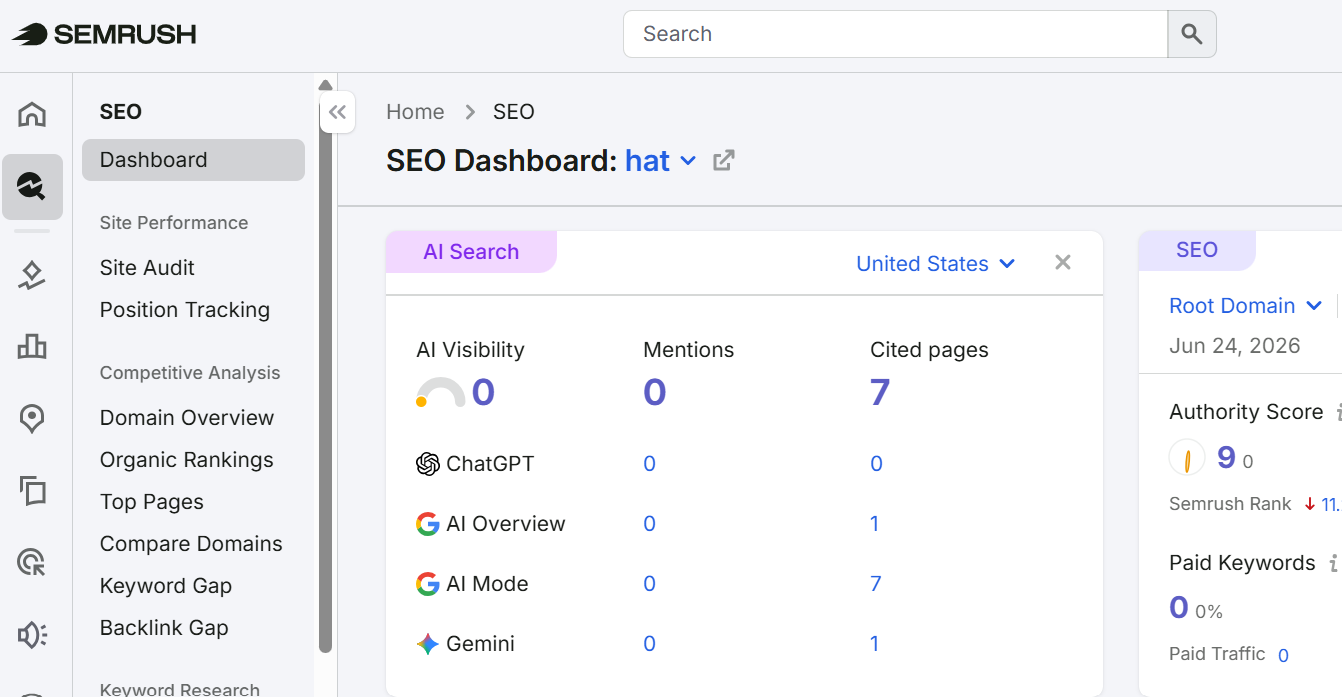Click the Semrush Rank label
The image size is (1342, 697).
coord(1230,504)
